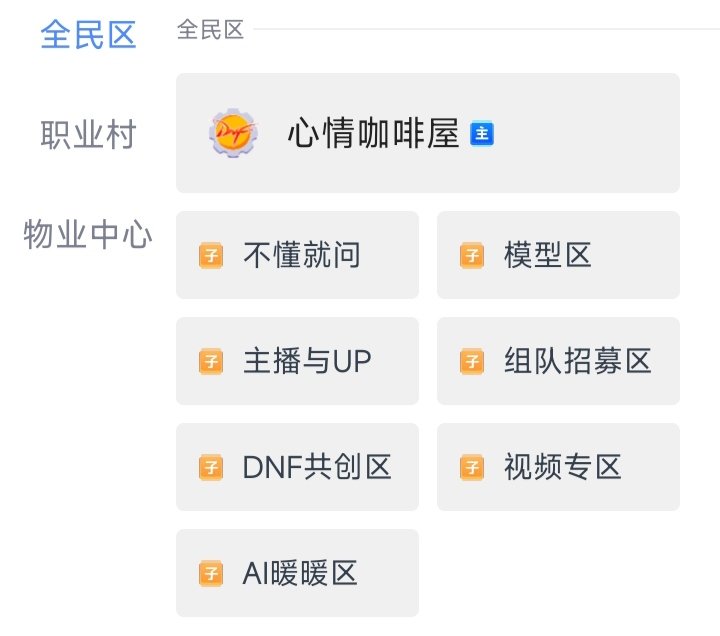Click orange 子 icon beside 视频专区
This screenshot has height=636, width=720.
[x=472, y=467]
